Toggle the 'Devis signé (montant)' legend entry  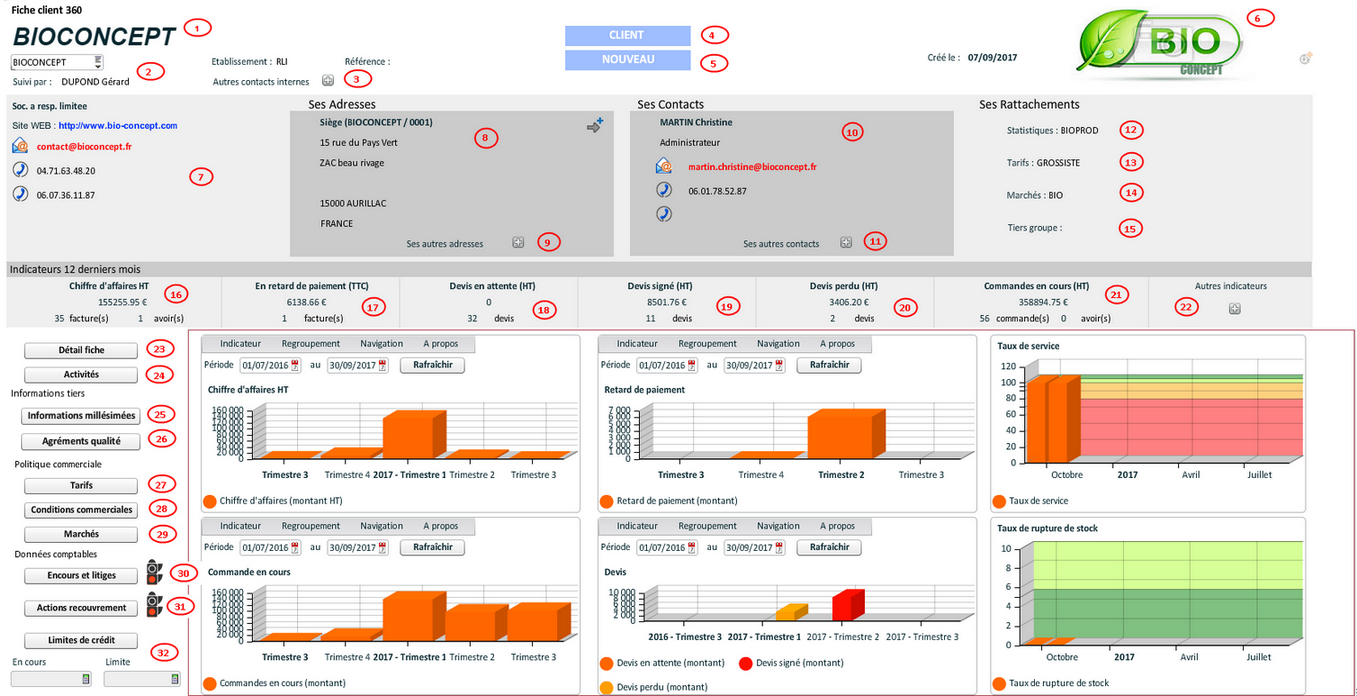[x=745, y=663]
